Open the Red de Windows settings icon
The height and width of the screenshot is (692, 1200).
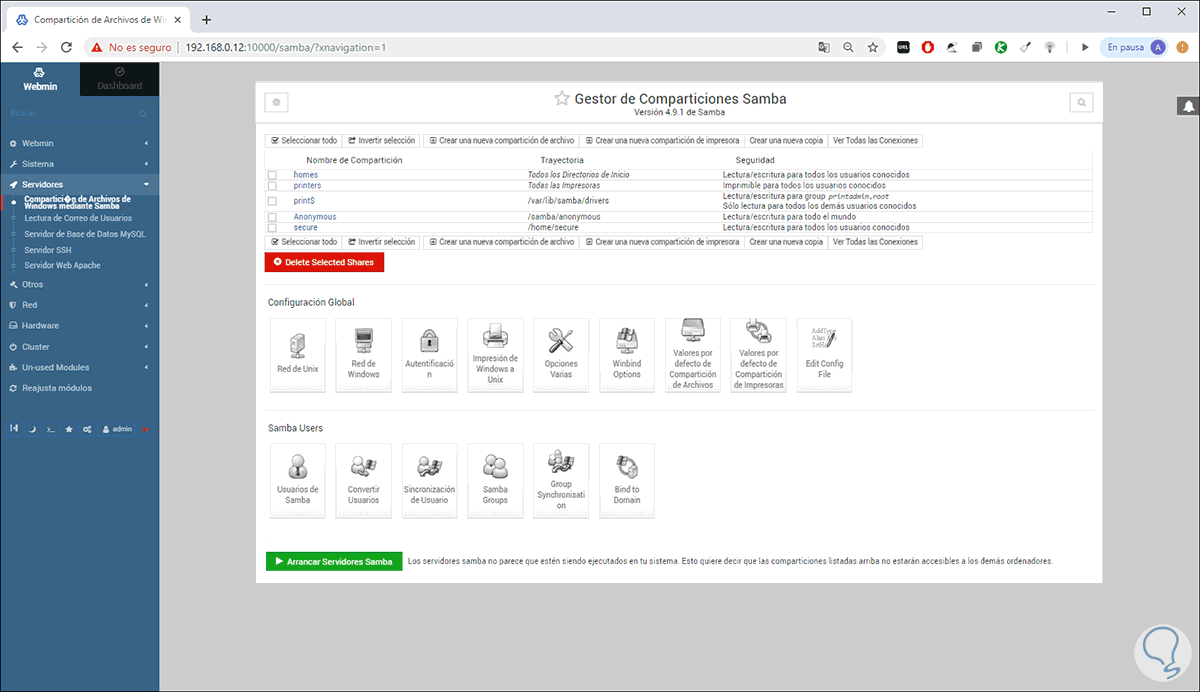(x=363, y=355)
